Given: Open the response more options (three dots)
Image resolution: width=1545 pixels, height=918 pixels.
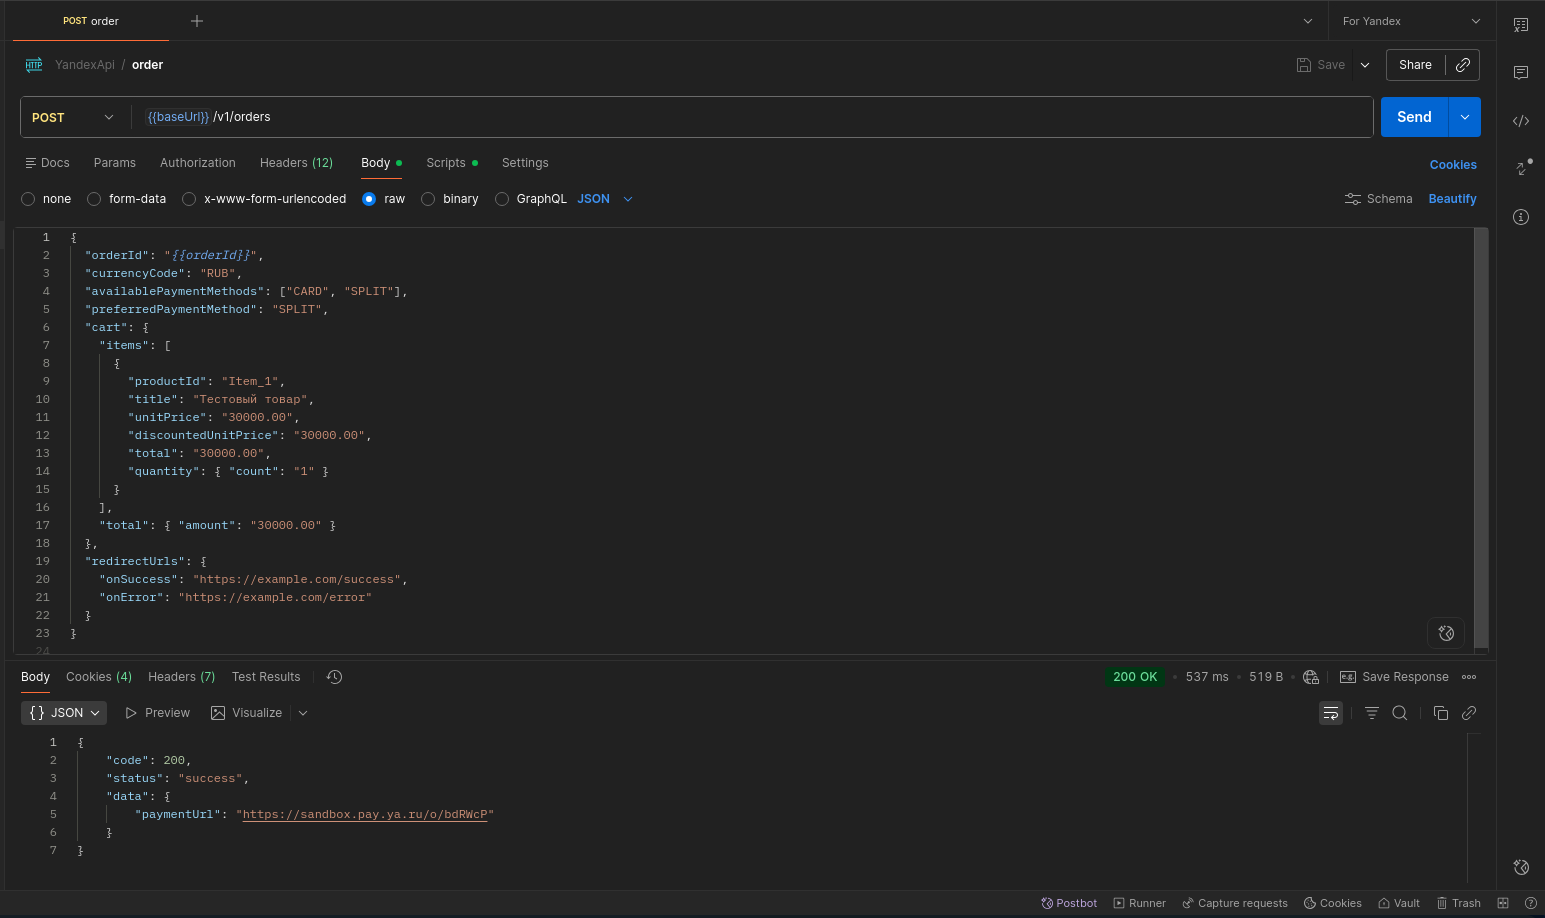Looking at the screenshot, I should click(x=1469, y=677).
